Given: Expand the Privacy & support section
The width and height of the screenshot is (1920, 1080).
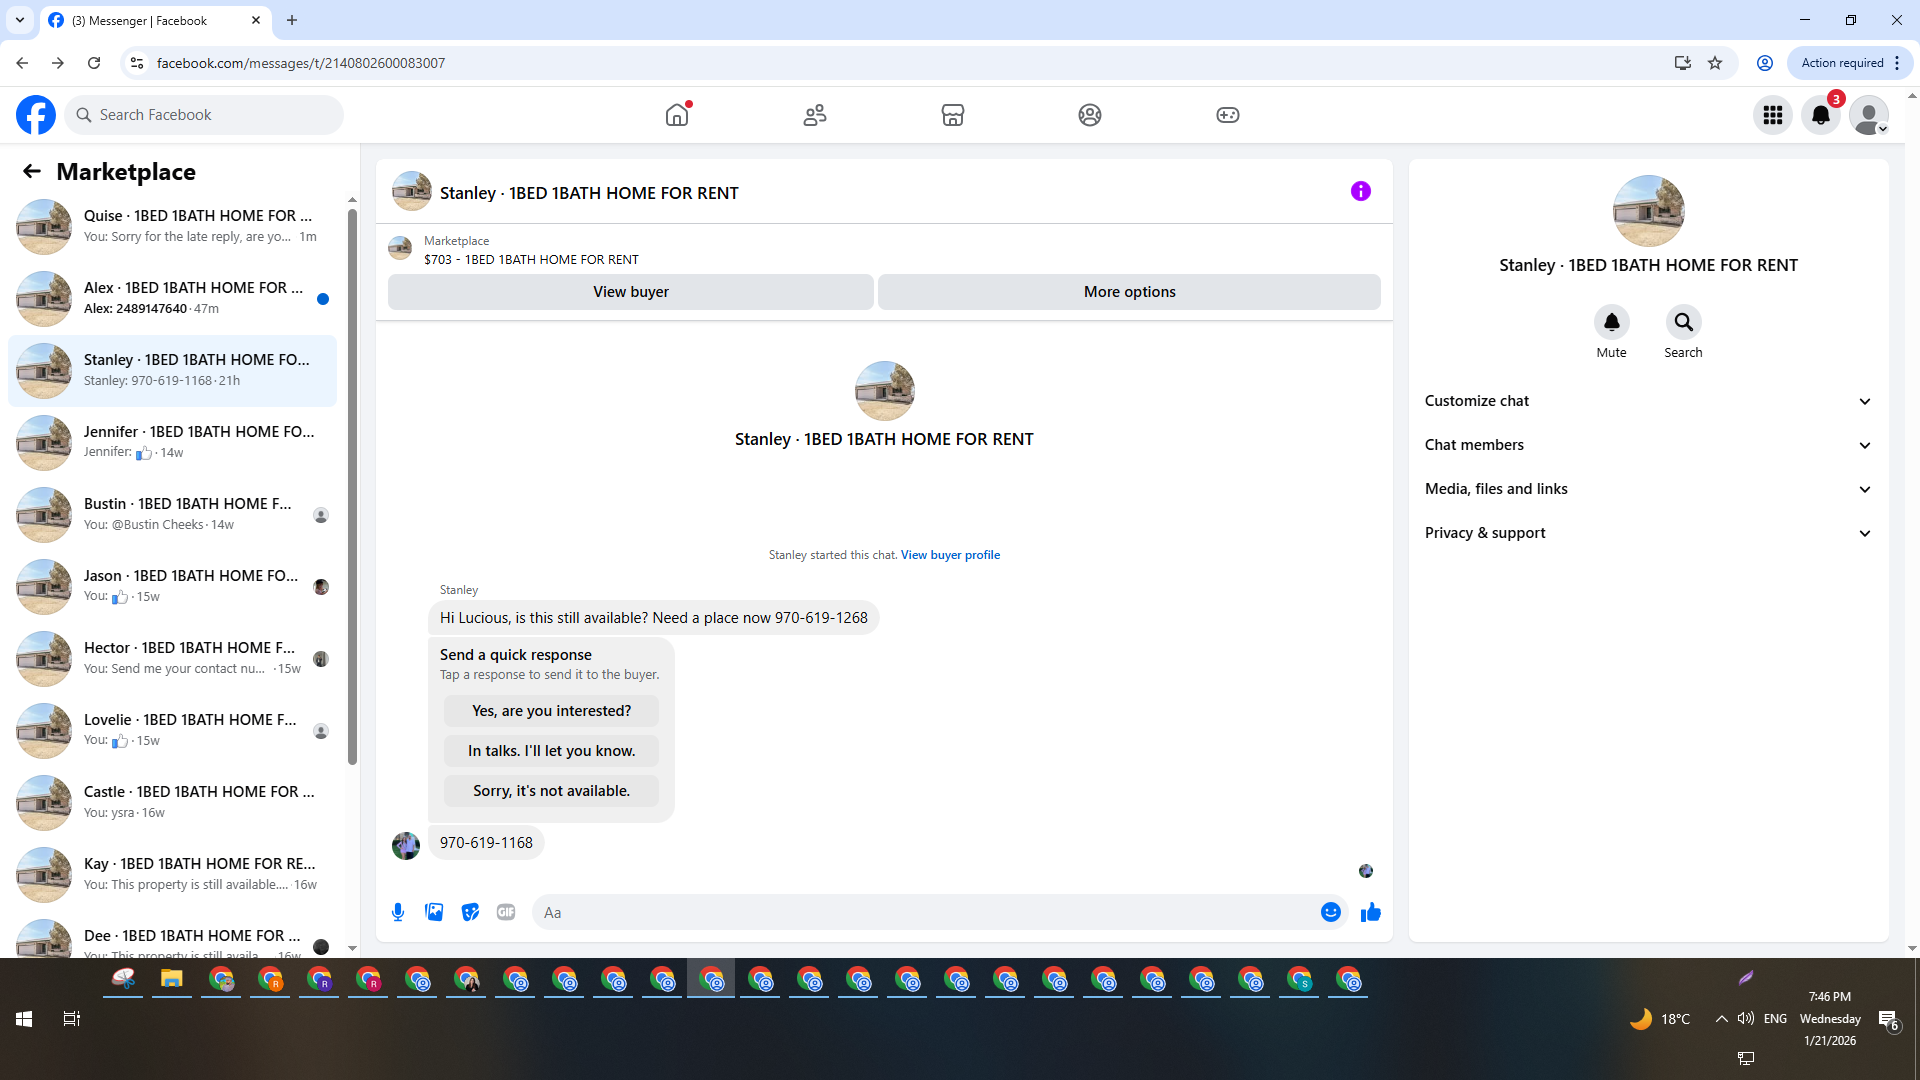Looking at the screenshot, I should 1647,533.
